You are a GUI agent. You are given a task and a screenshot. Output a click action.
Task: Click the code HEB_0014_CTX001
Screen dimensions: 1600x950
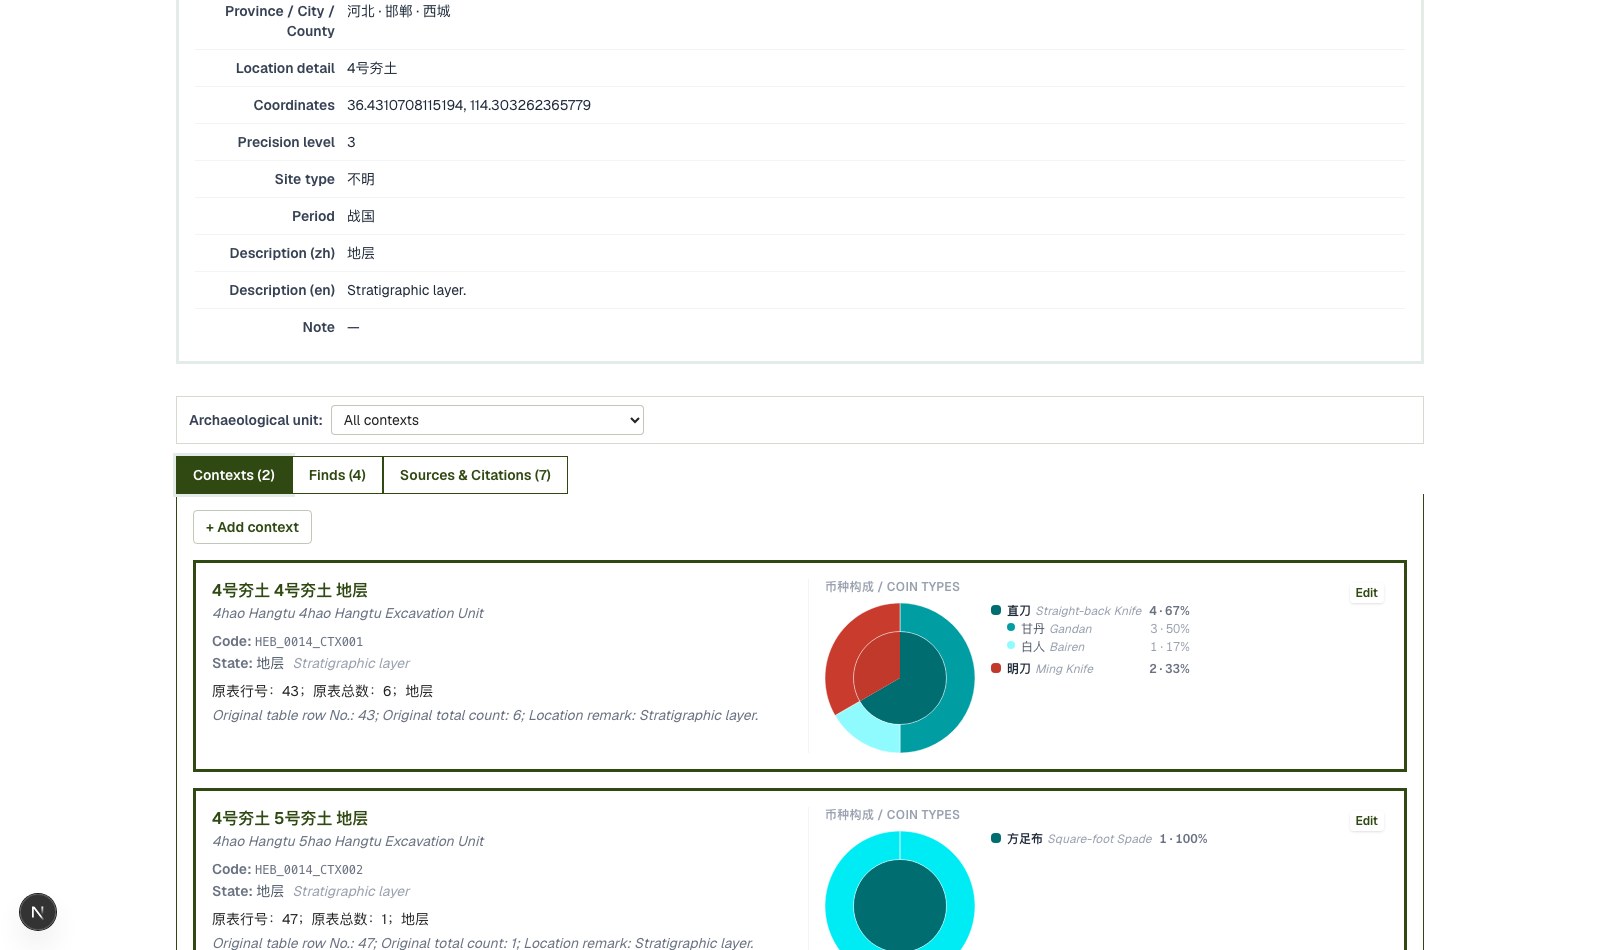309,642
